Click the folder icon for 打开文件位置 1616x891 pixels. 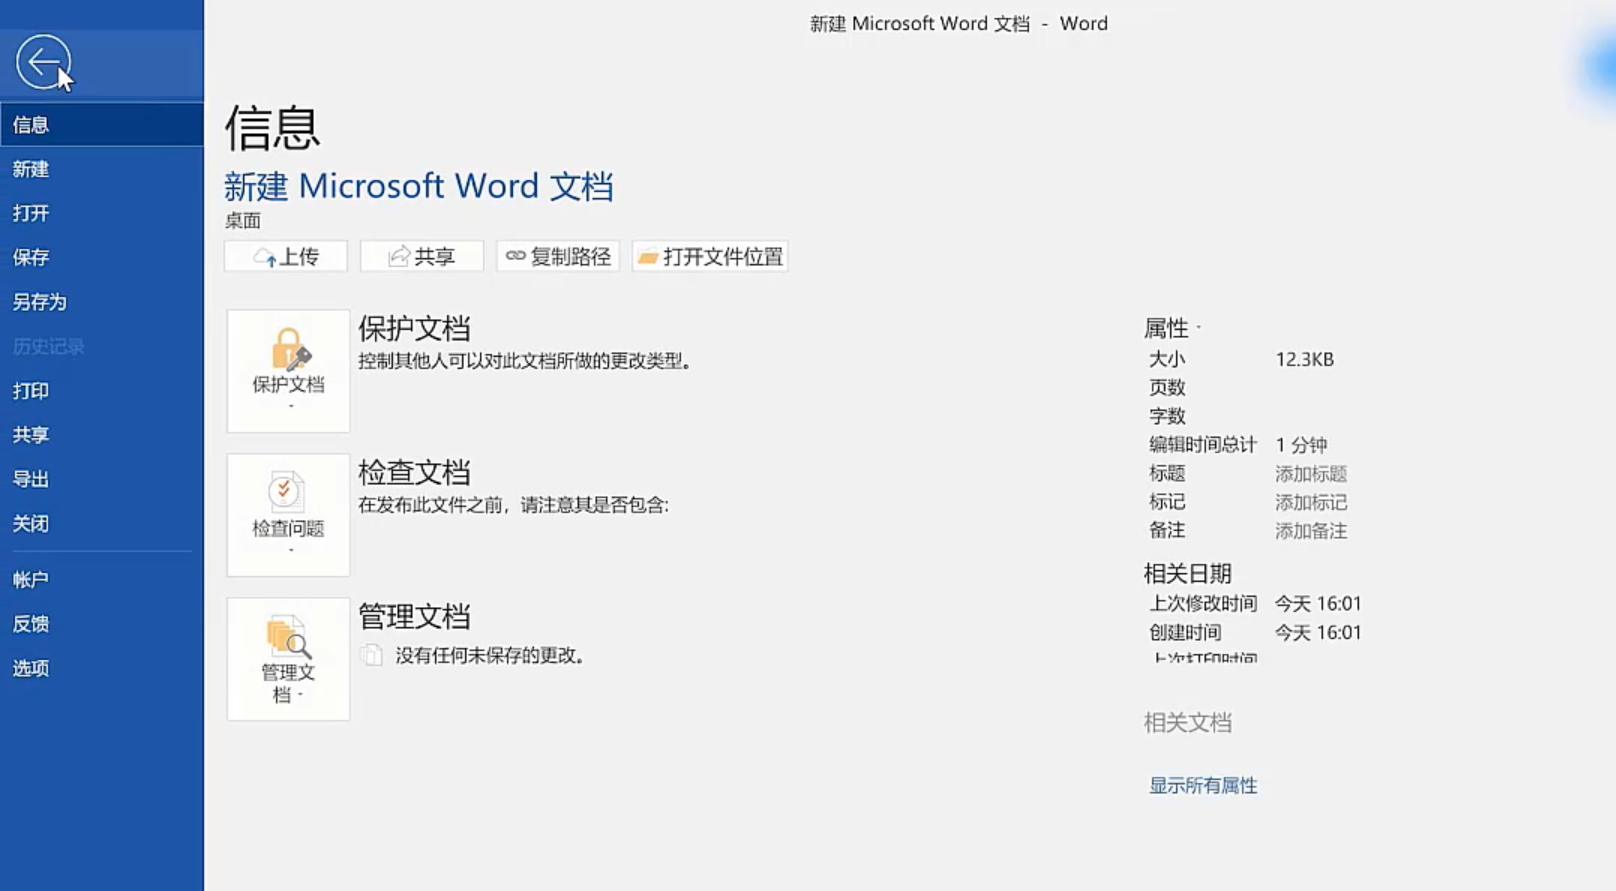point(648,257)
